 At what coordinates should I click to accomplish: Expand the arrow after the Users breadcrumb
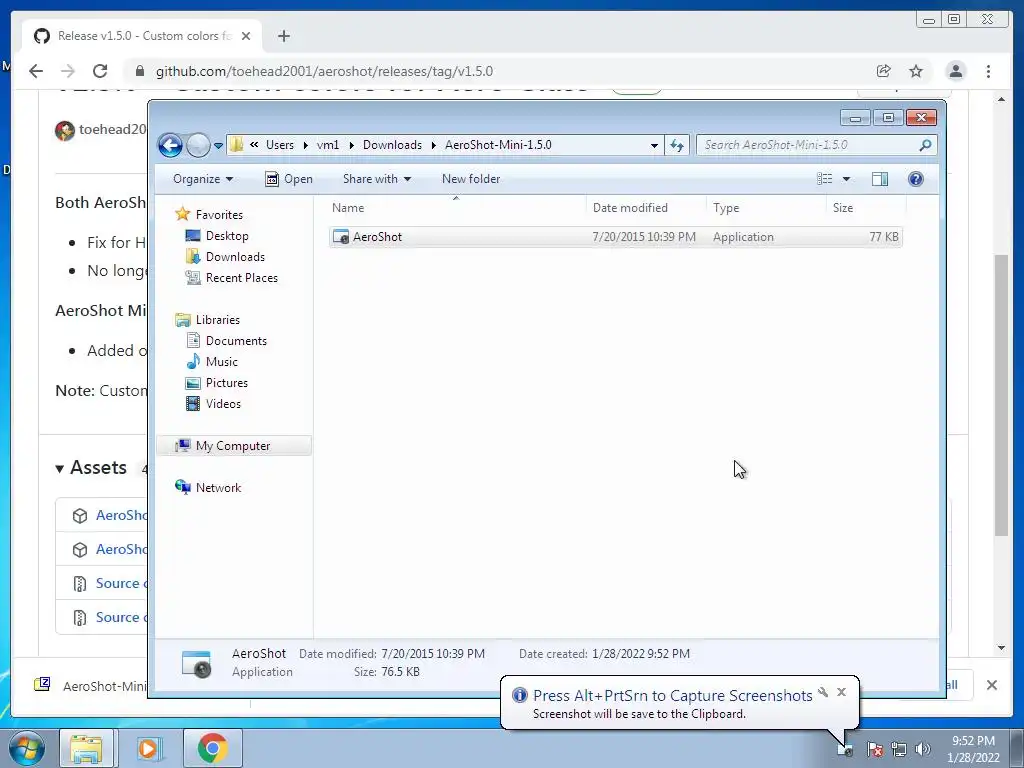(305, 145)
